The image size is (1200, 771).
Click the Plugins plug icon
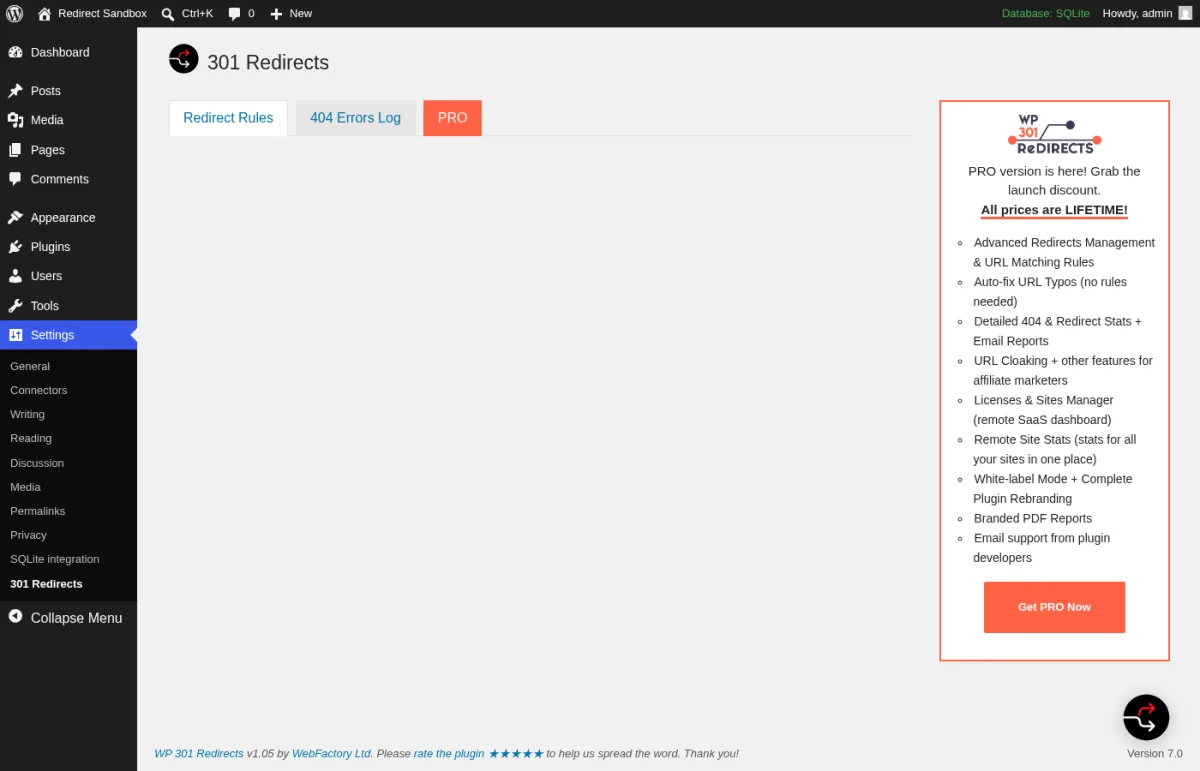(15, 247)
